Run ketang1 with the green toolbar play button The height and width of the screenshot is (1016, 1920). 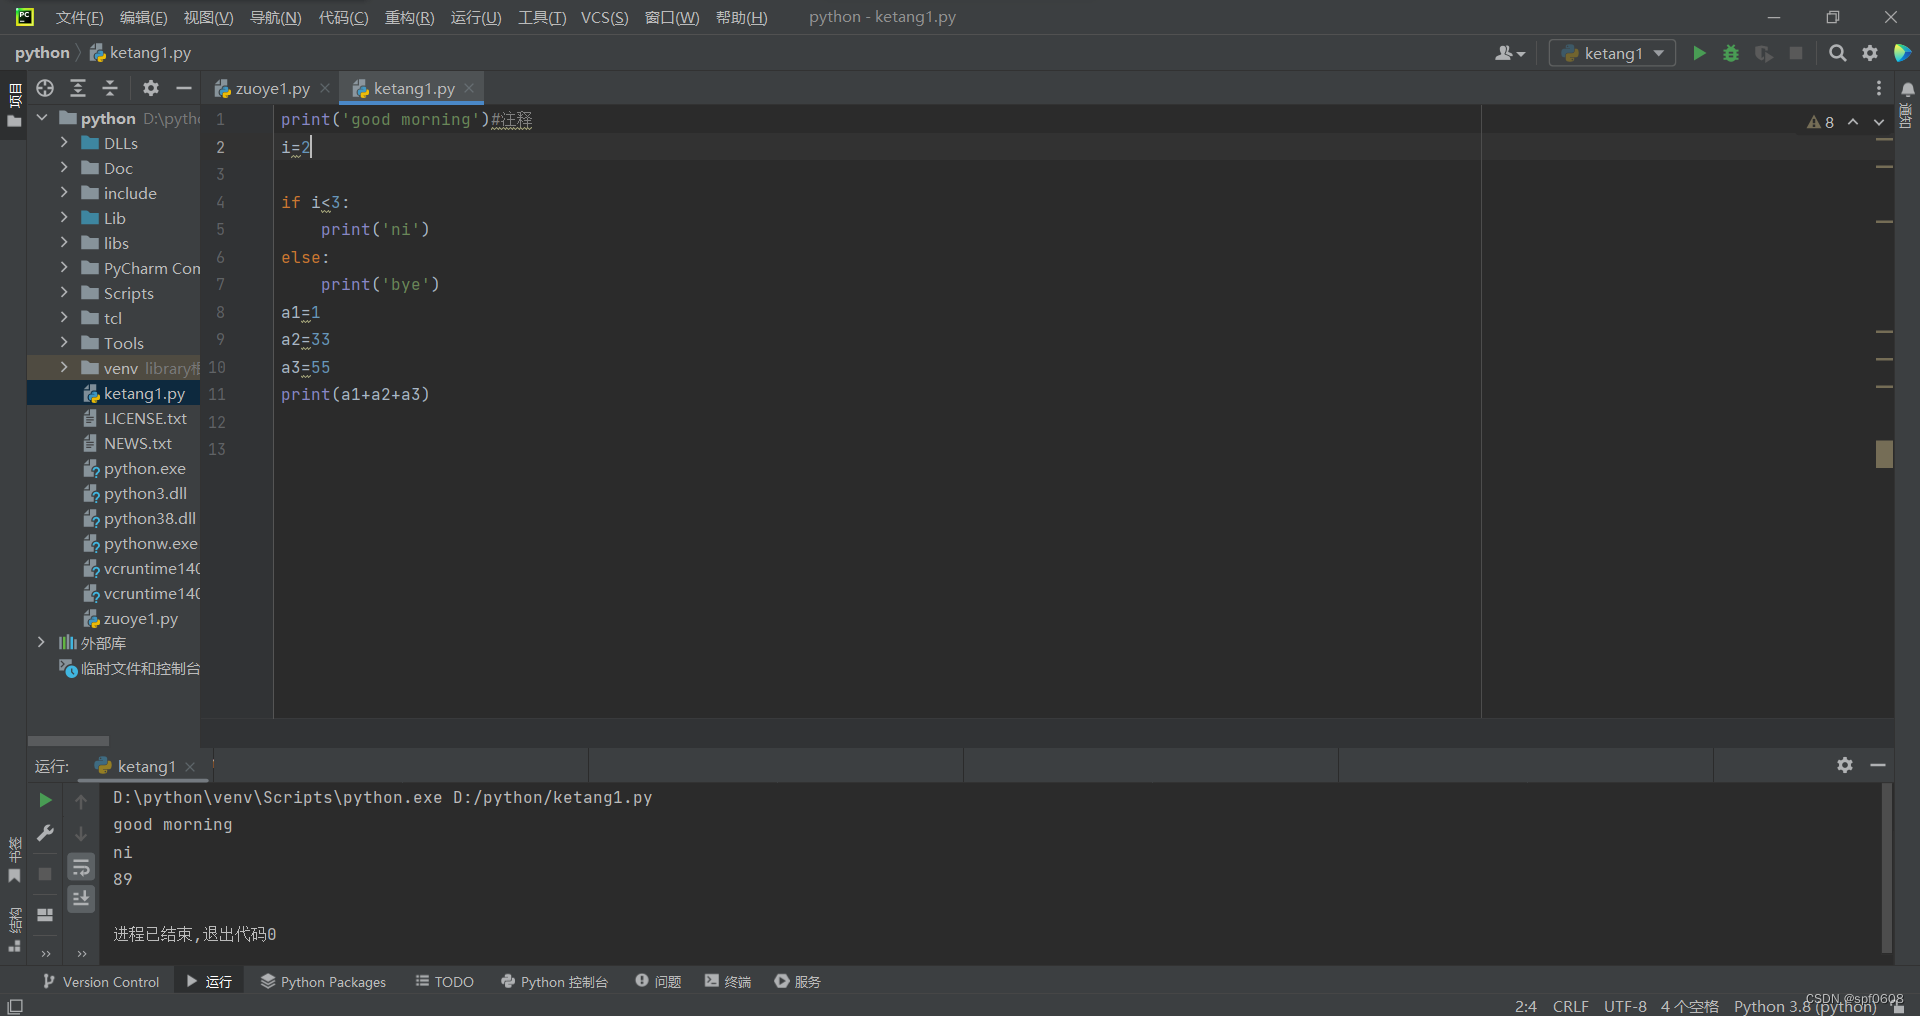[1699, 53]
